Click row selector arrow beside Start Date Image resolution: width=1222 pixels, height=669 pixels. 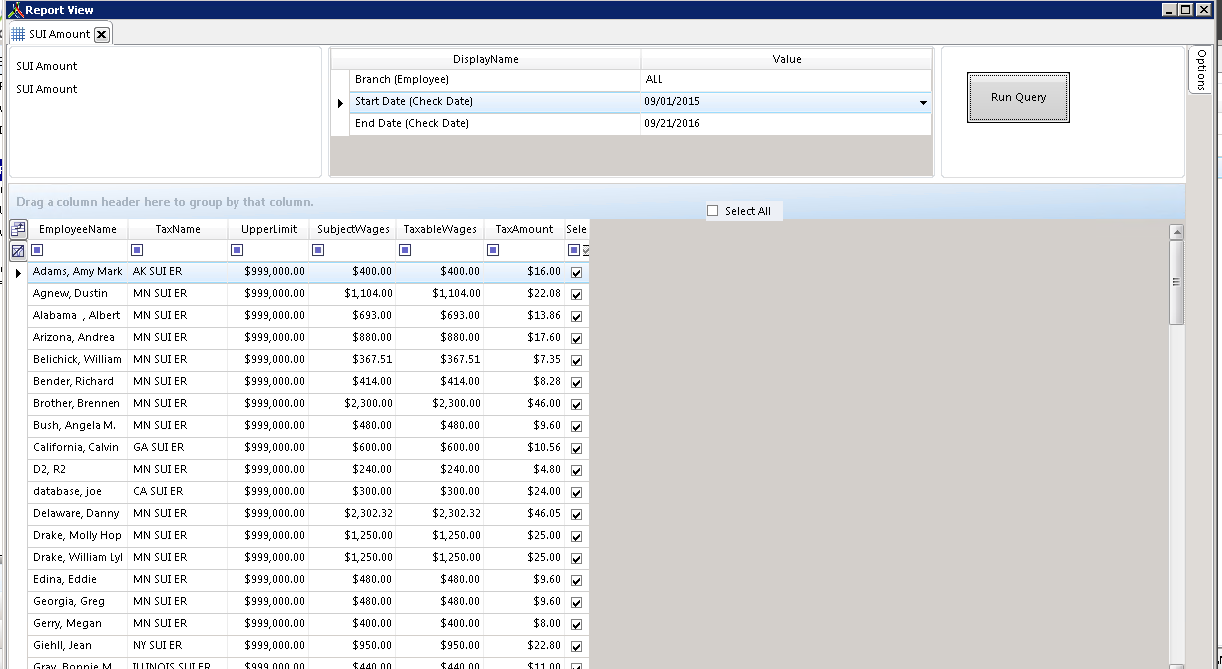340,102
